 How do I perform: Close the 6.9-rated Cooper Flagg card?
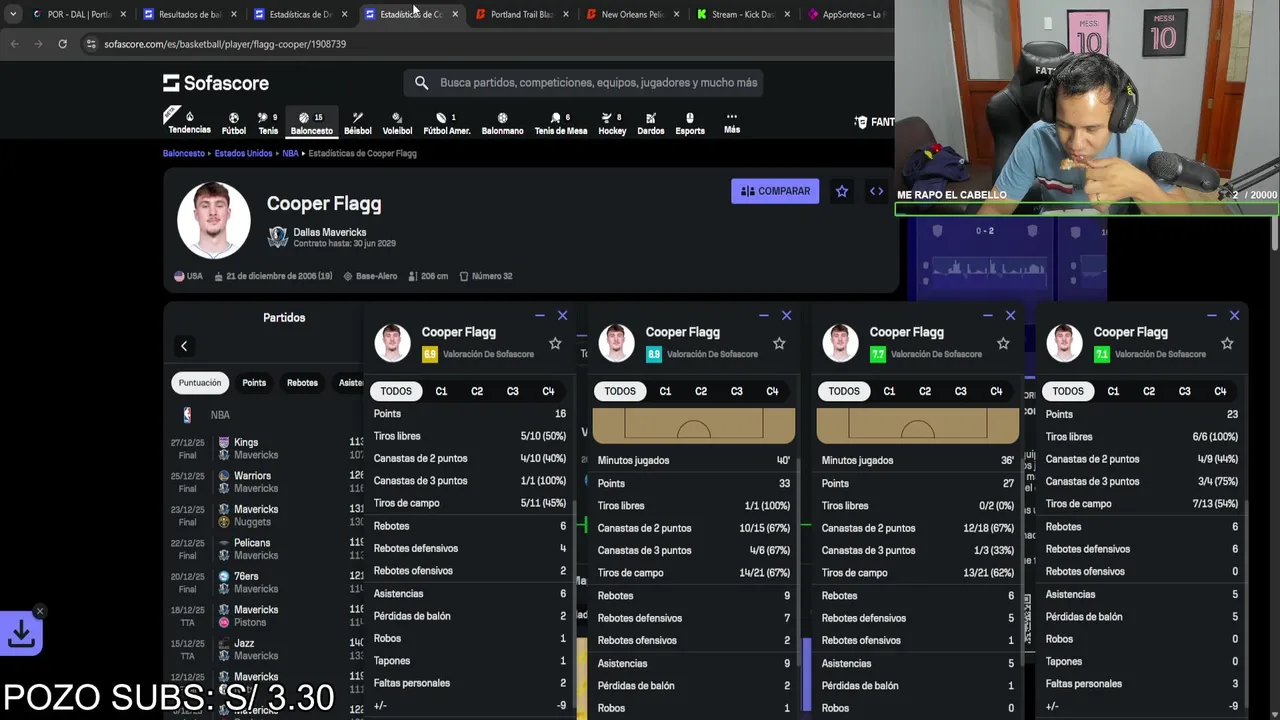[x=562, y=315]
